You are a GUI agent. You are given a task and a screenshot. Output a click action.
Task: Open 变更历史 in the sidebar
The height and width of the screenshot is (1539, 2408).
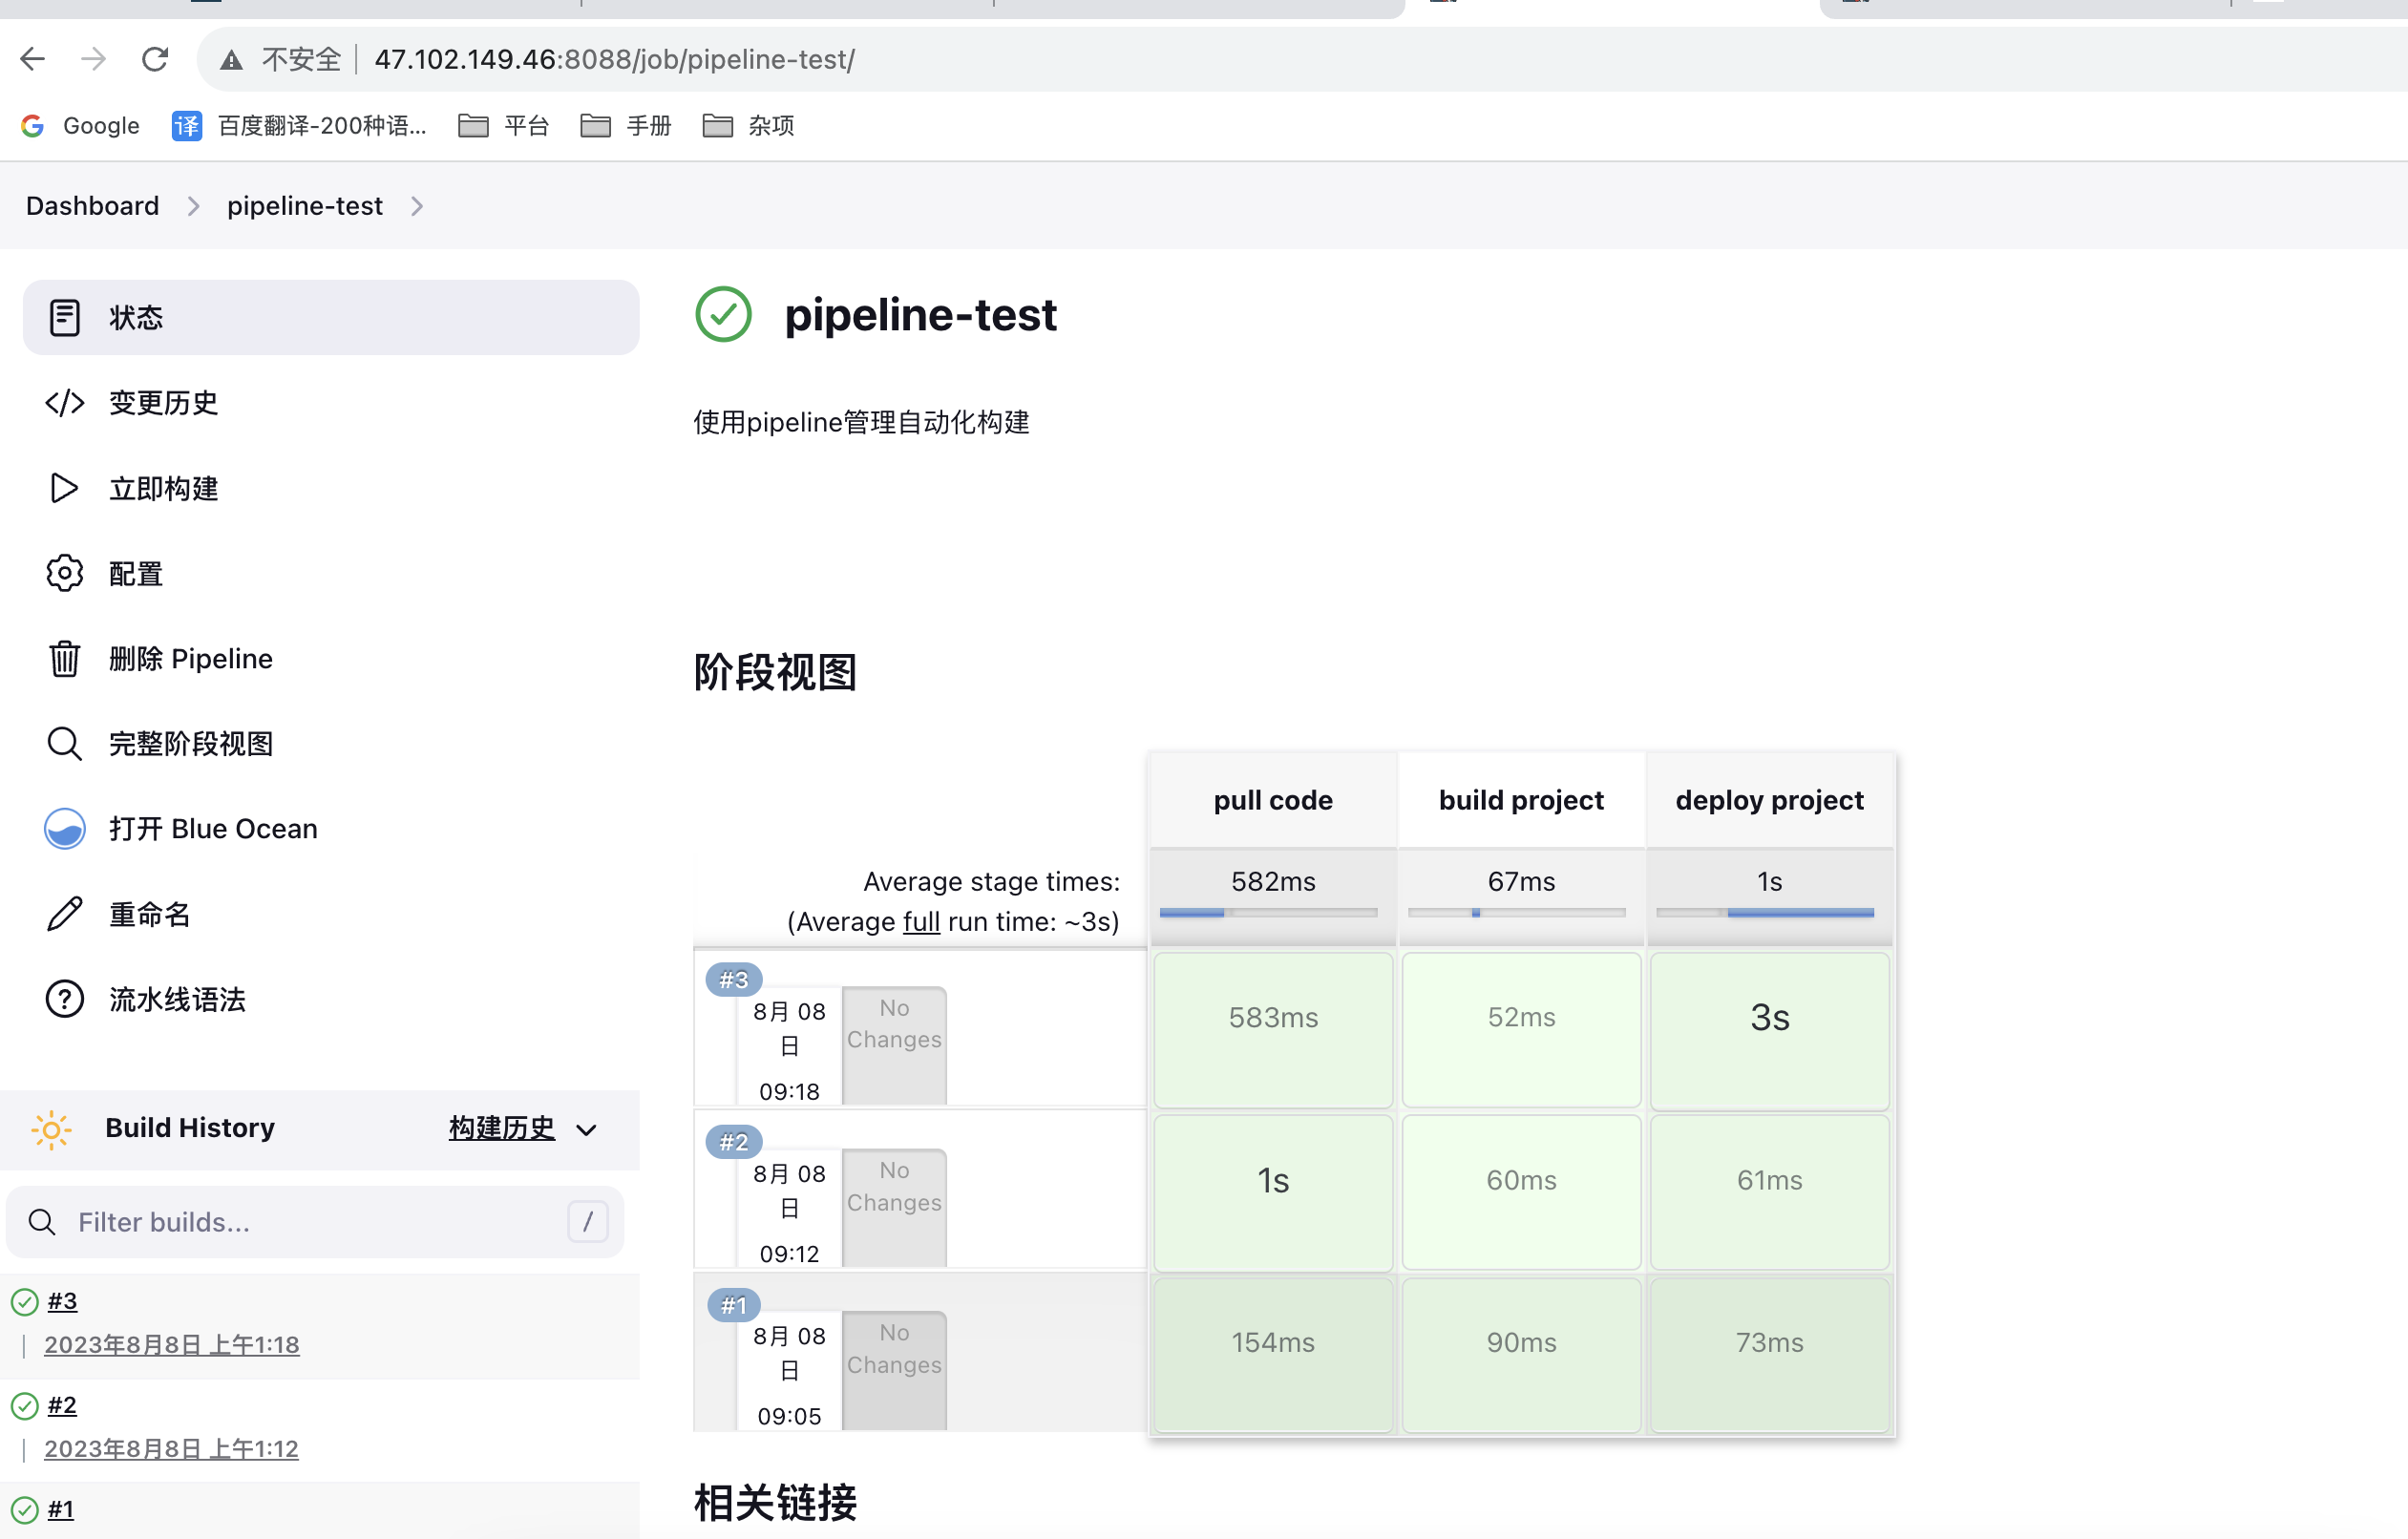331,403
